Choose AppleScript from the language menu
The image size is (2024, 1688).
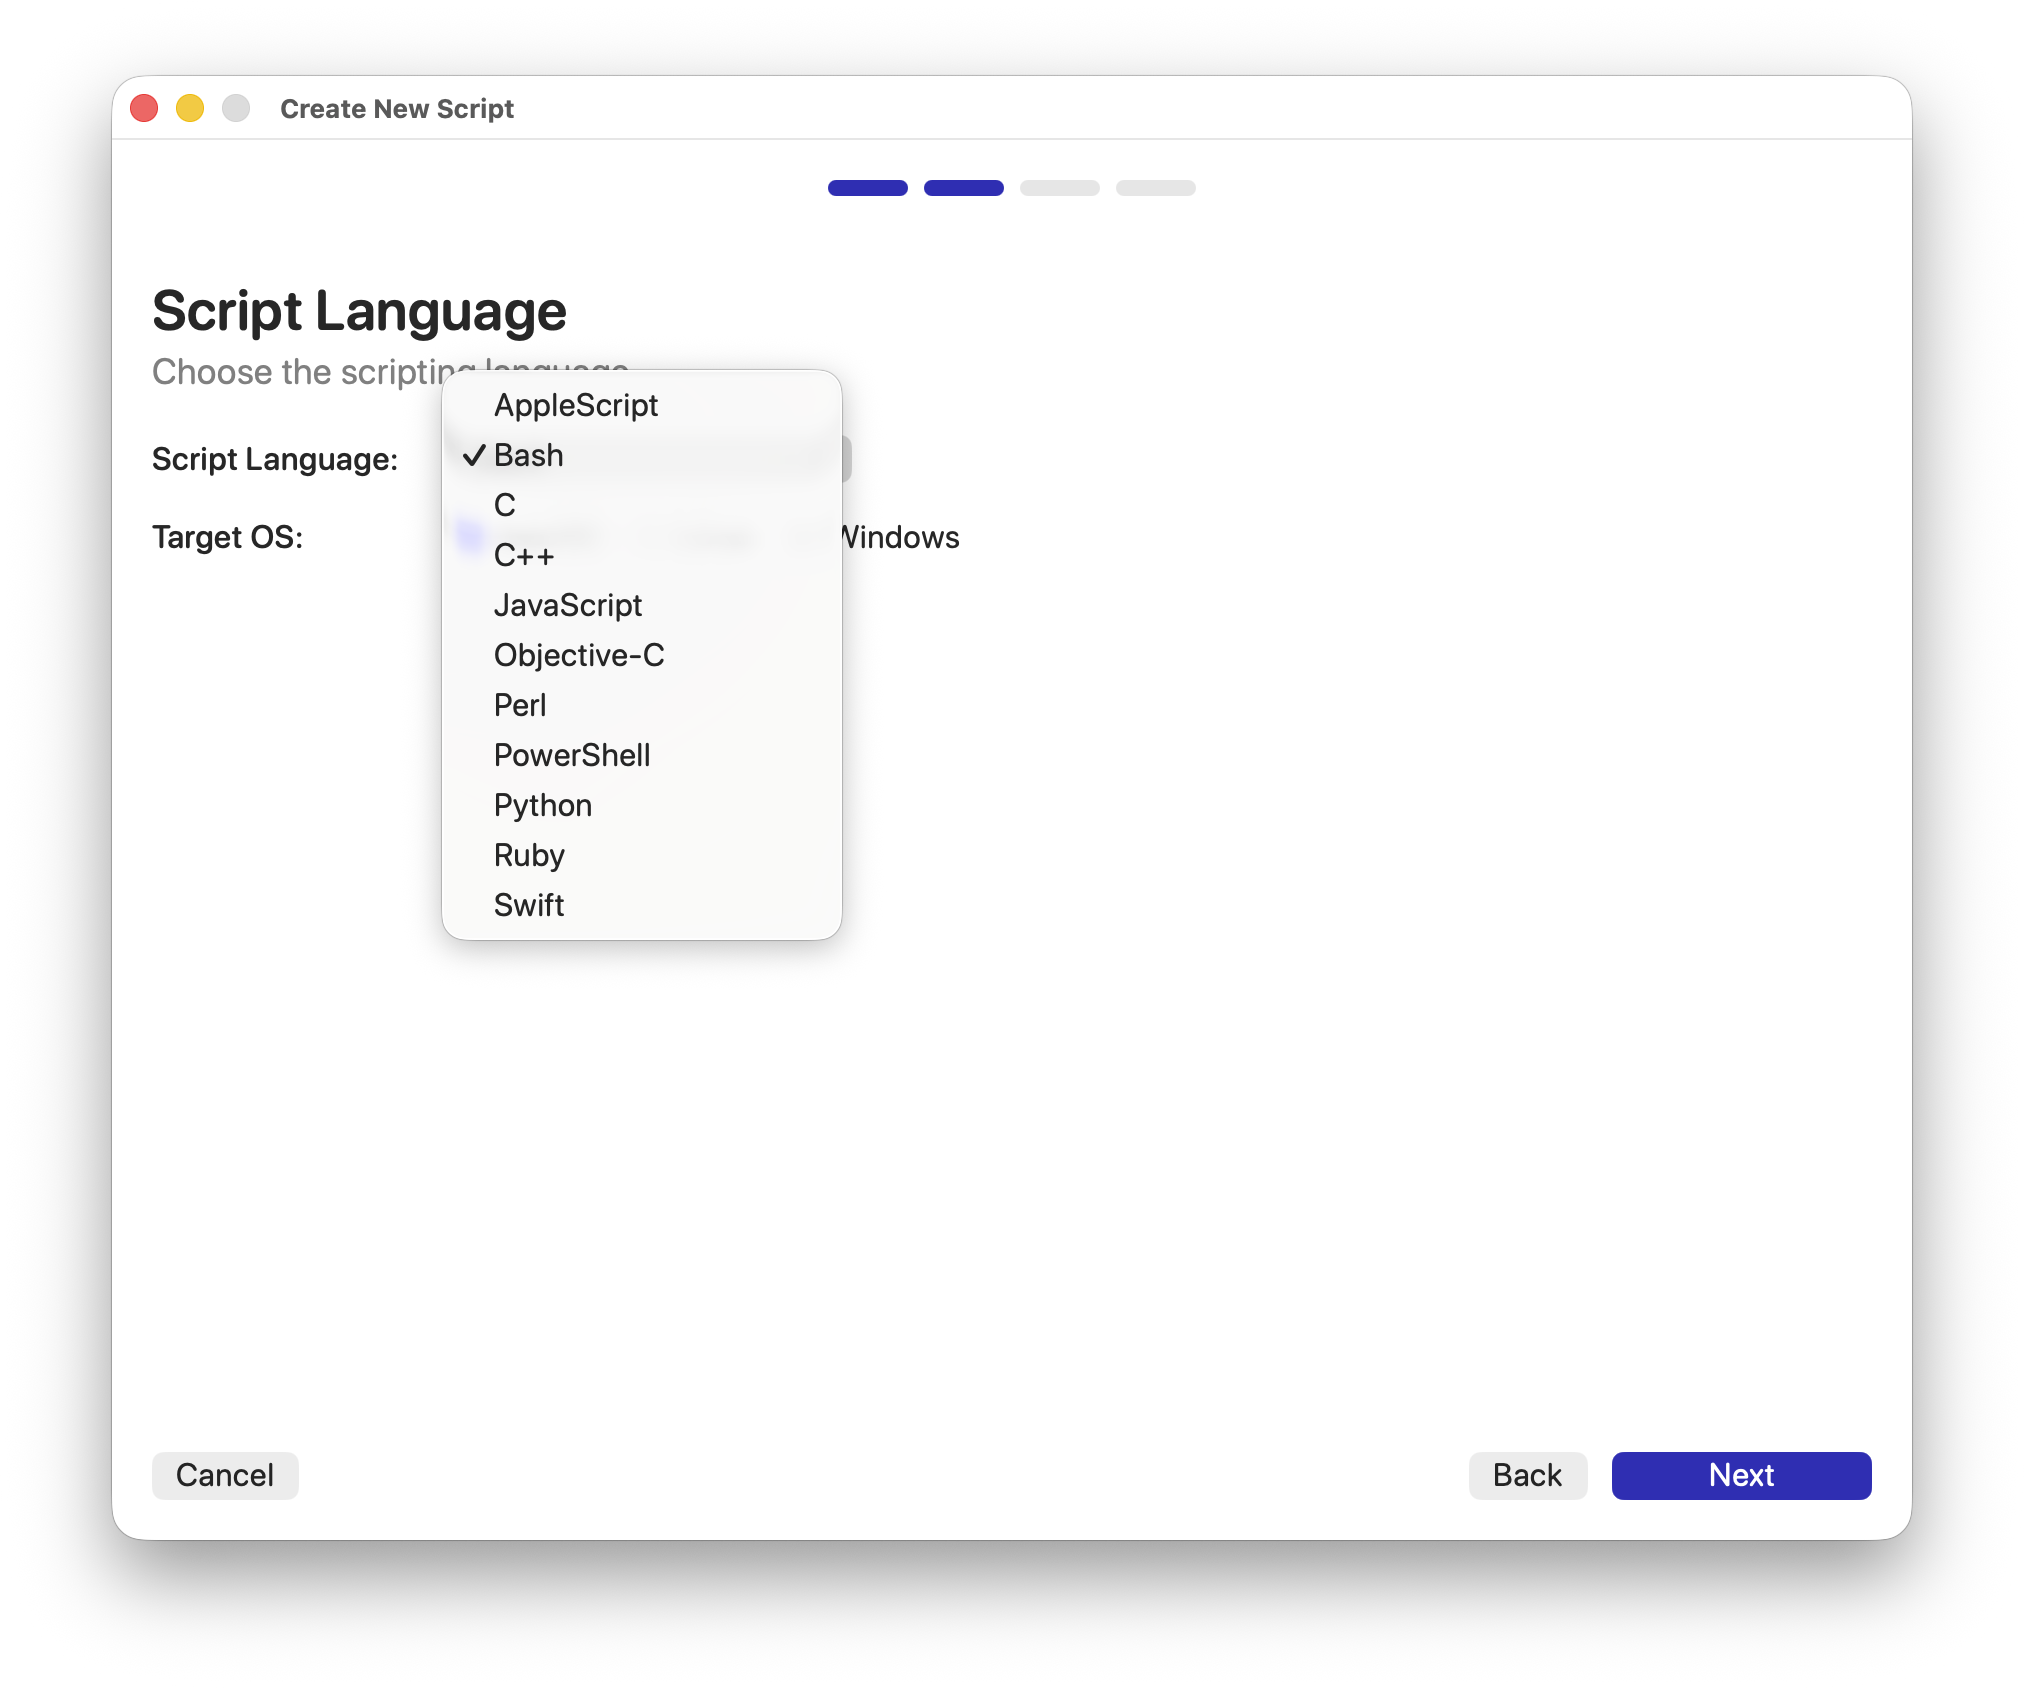[x=576, y=405]
